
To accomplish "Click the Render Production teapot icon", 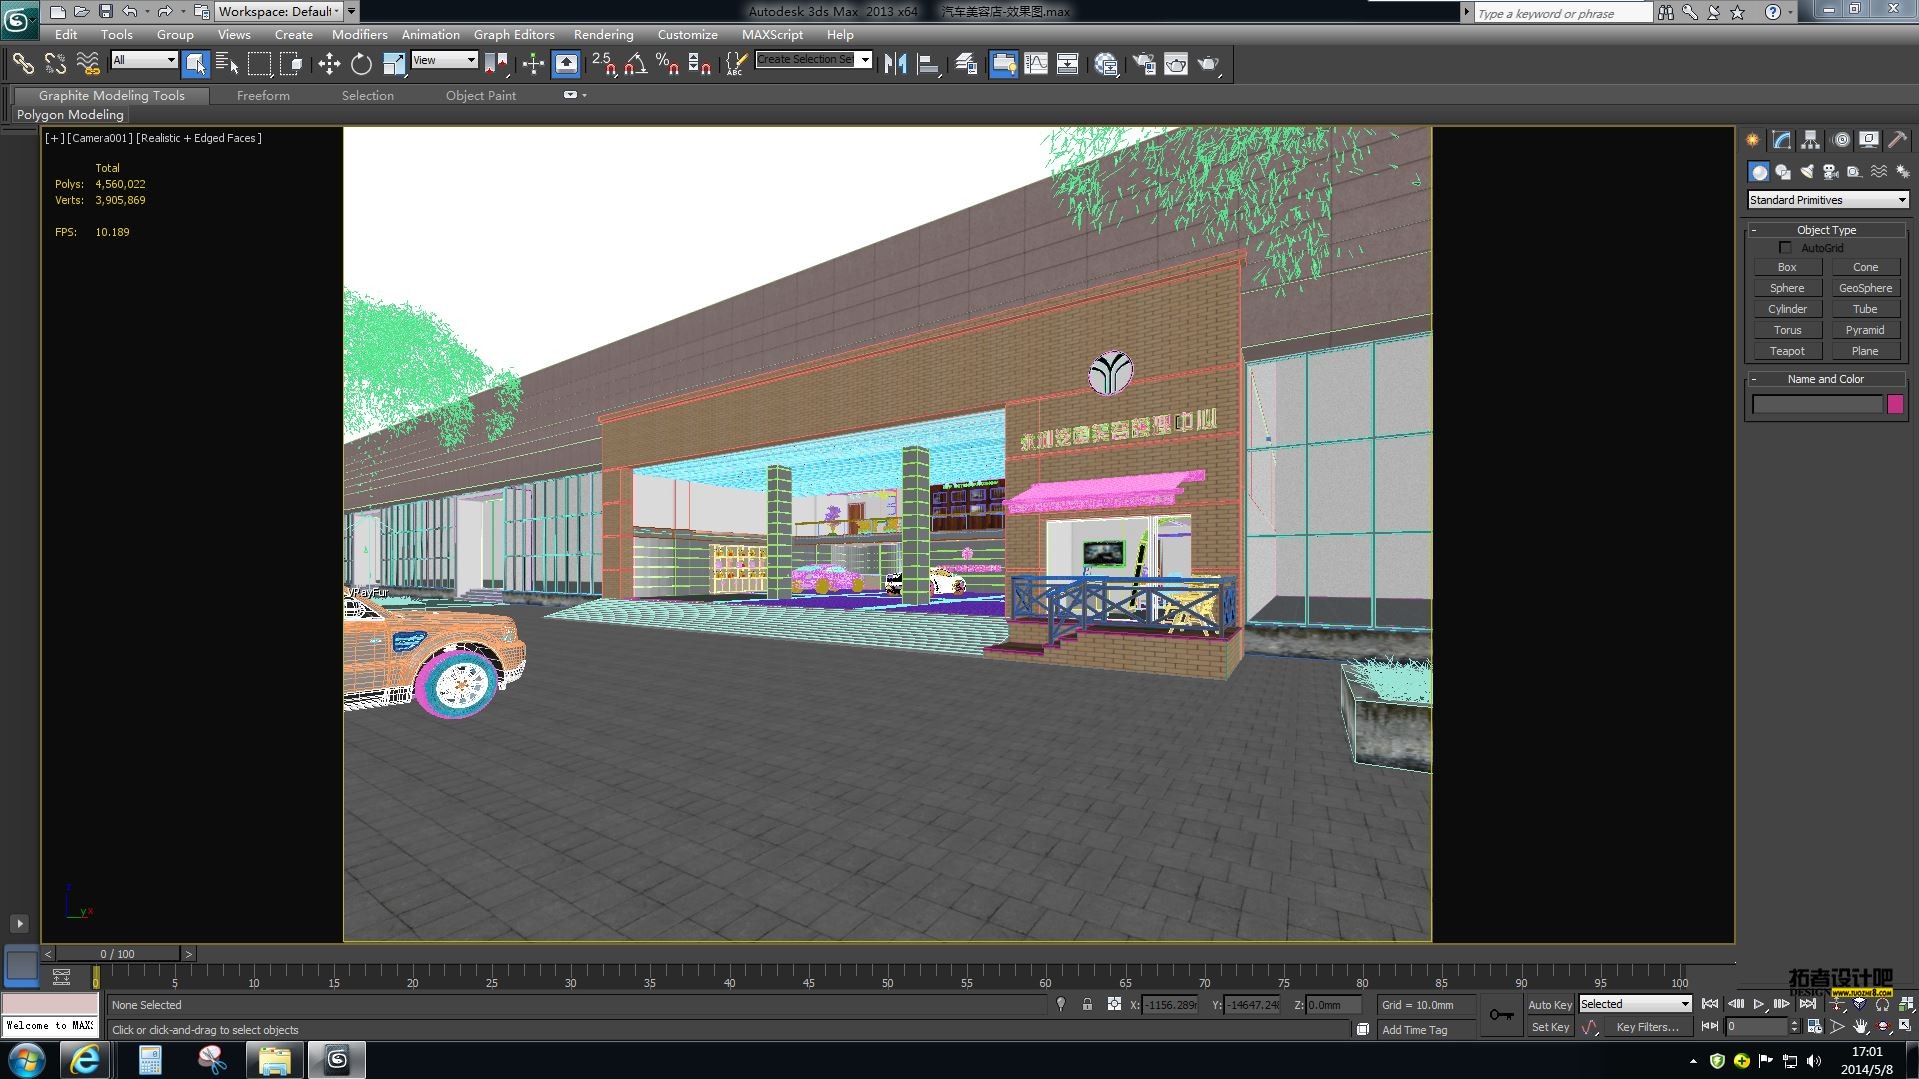I will (1209, 64).
